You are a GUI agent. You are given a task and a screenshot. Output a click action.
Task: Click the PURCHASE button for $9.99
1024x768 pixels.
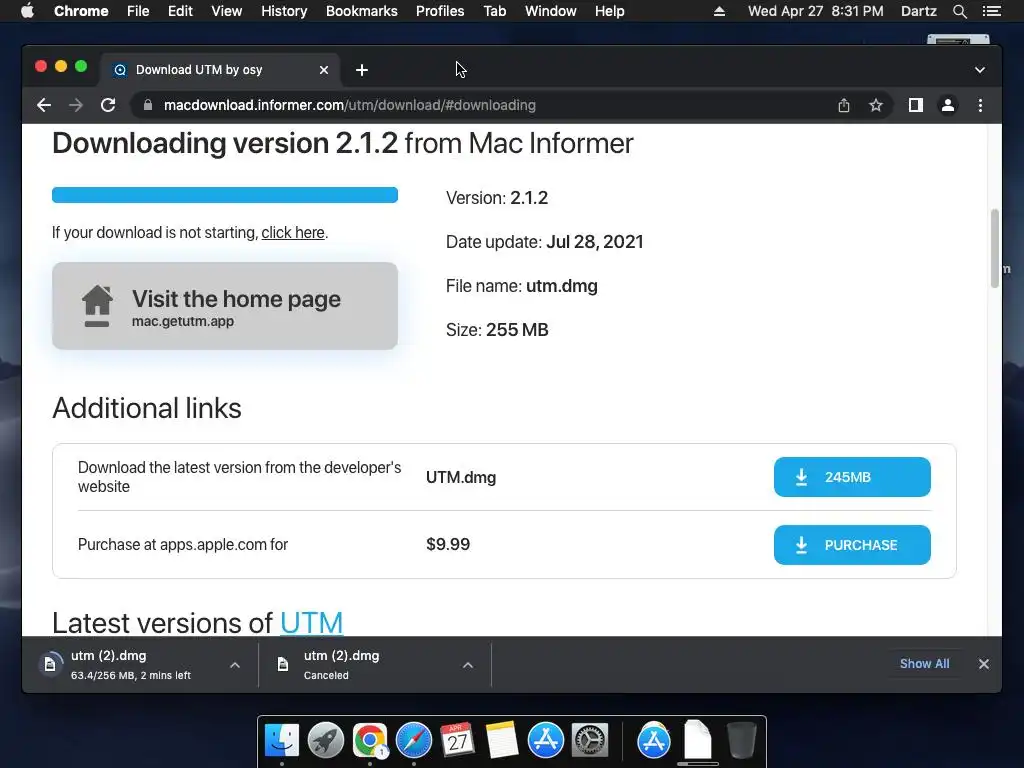852,545
